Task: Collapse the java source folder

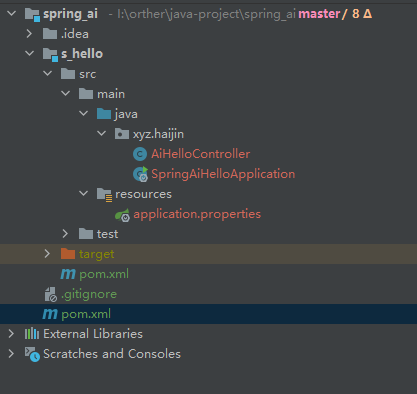Action: [83, 114]
